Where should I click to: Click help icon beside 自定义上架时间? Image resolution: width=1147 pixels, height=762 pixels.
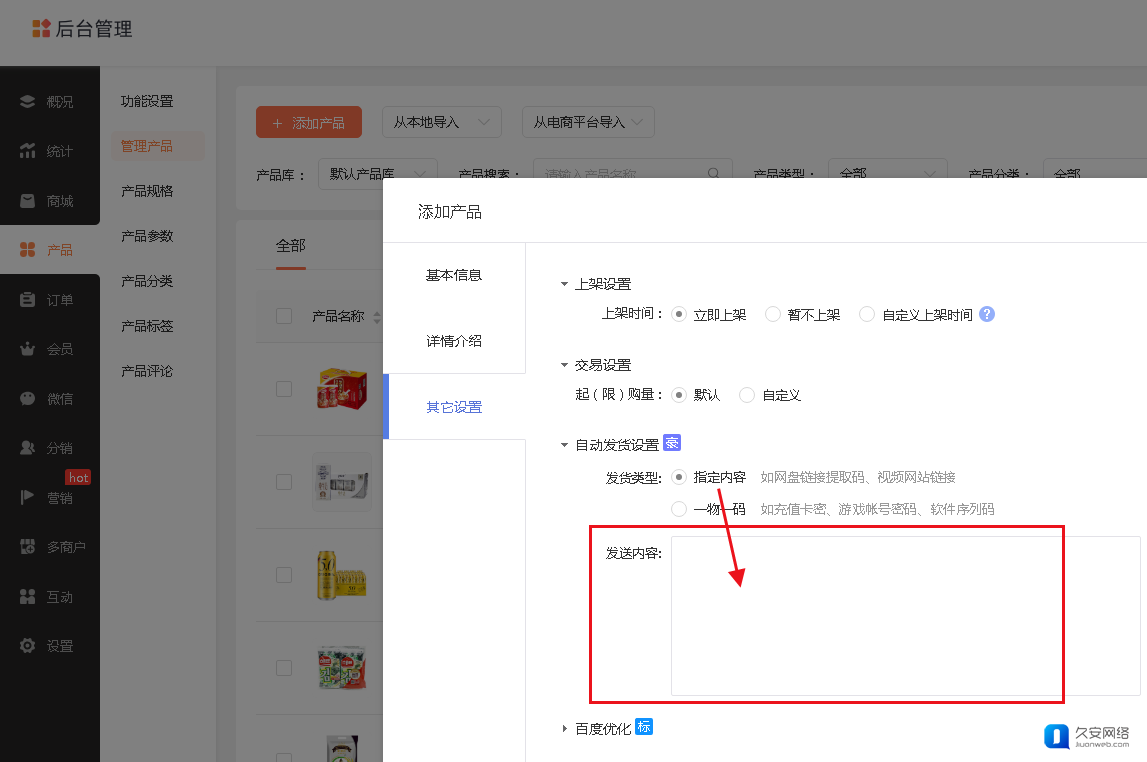pyautogui.click(x=987, y=314)
